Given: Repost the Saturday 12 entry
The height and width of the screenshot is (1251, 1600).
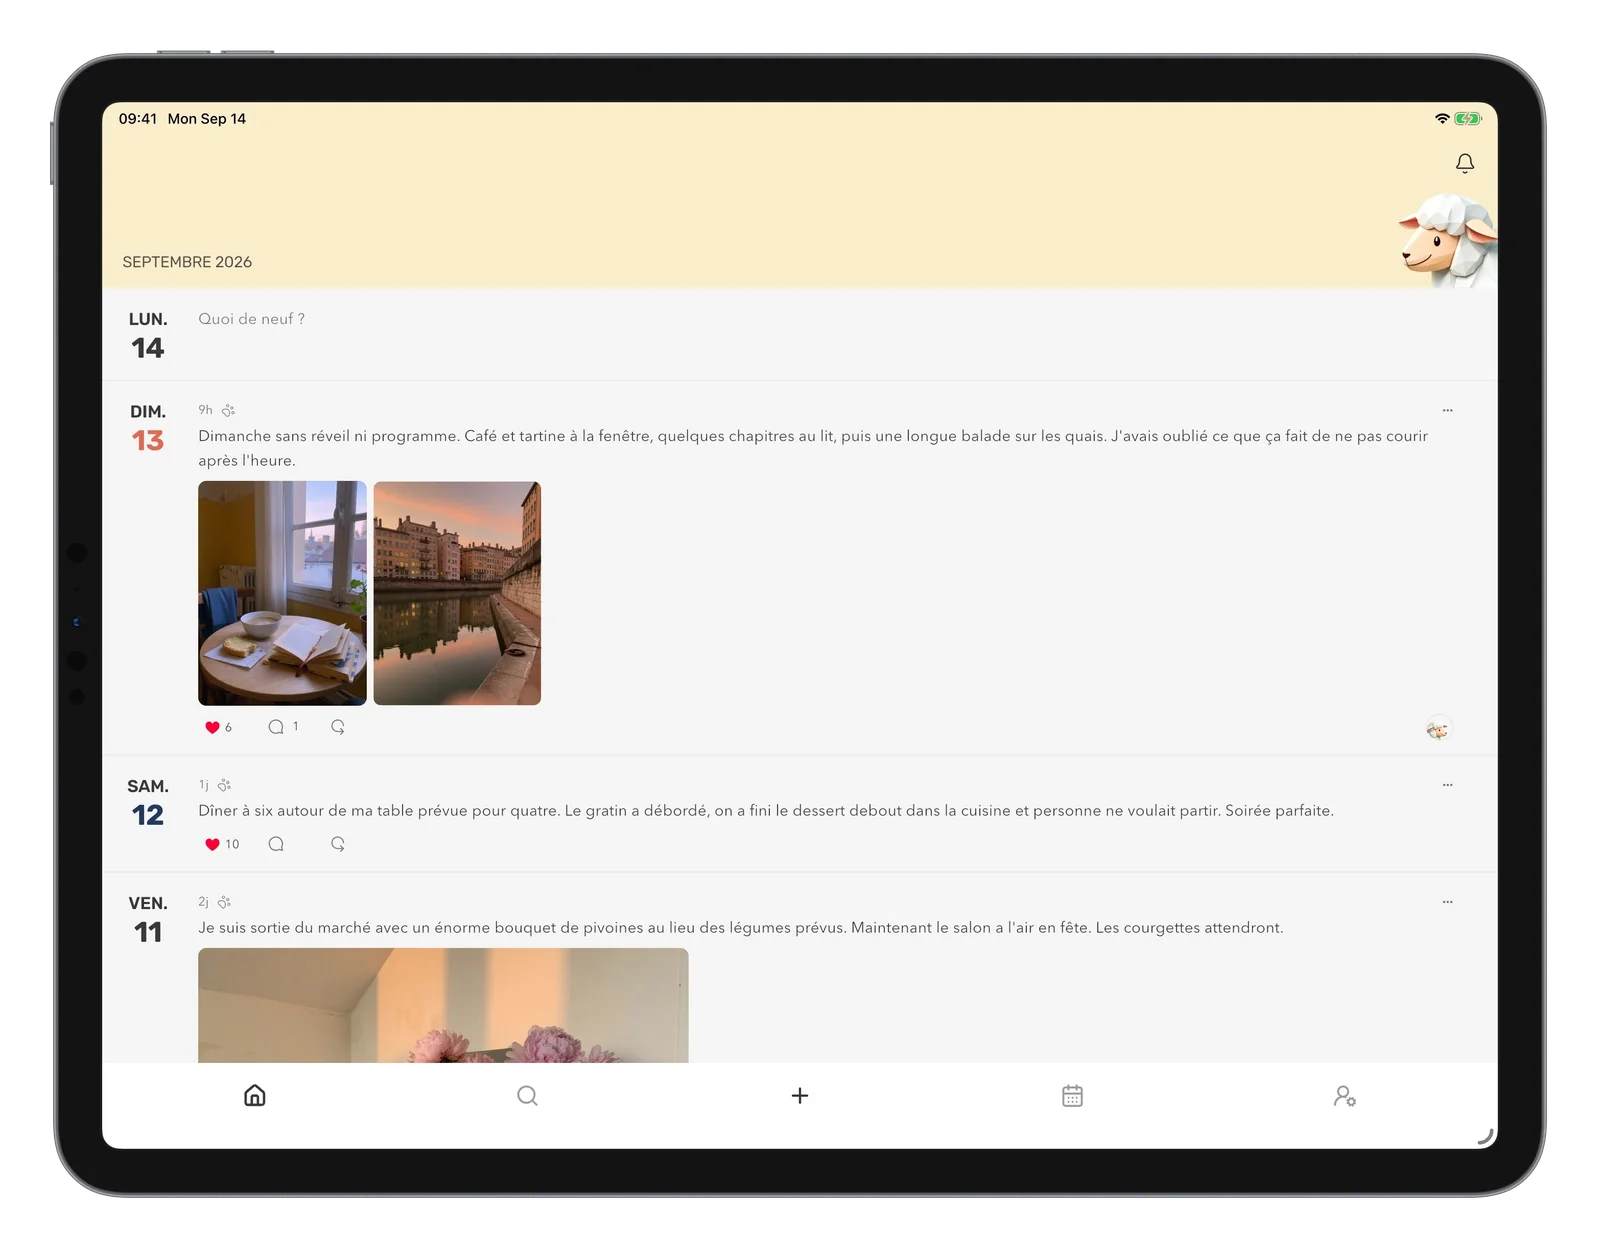Looking at the screenshot, I should pyautogui.click(x=338, y=844).
